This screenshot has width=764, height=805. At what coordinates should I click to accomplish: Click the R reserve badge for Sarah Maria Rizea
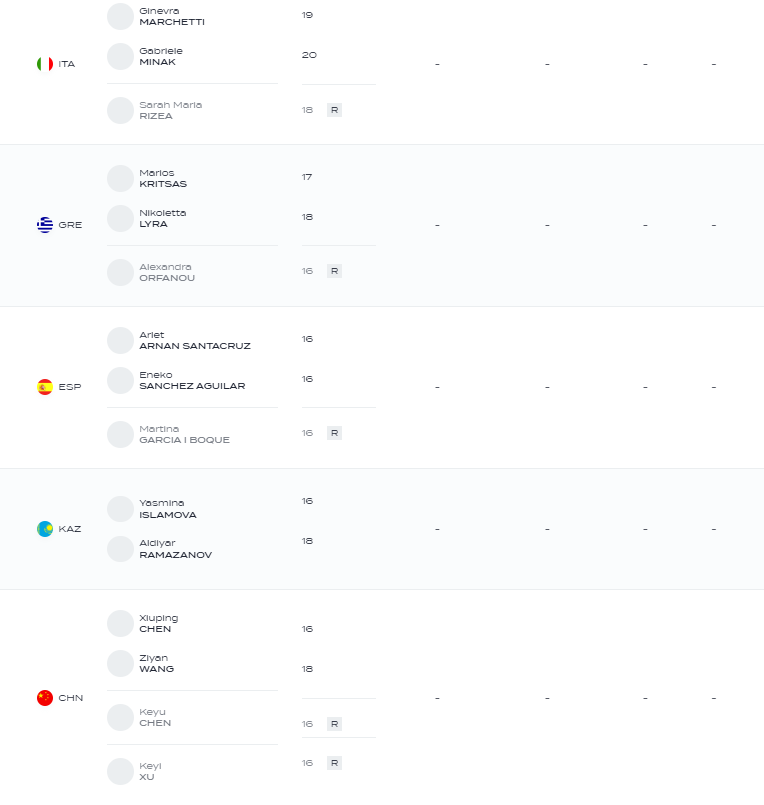point(334,110)
